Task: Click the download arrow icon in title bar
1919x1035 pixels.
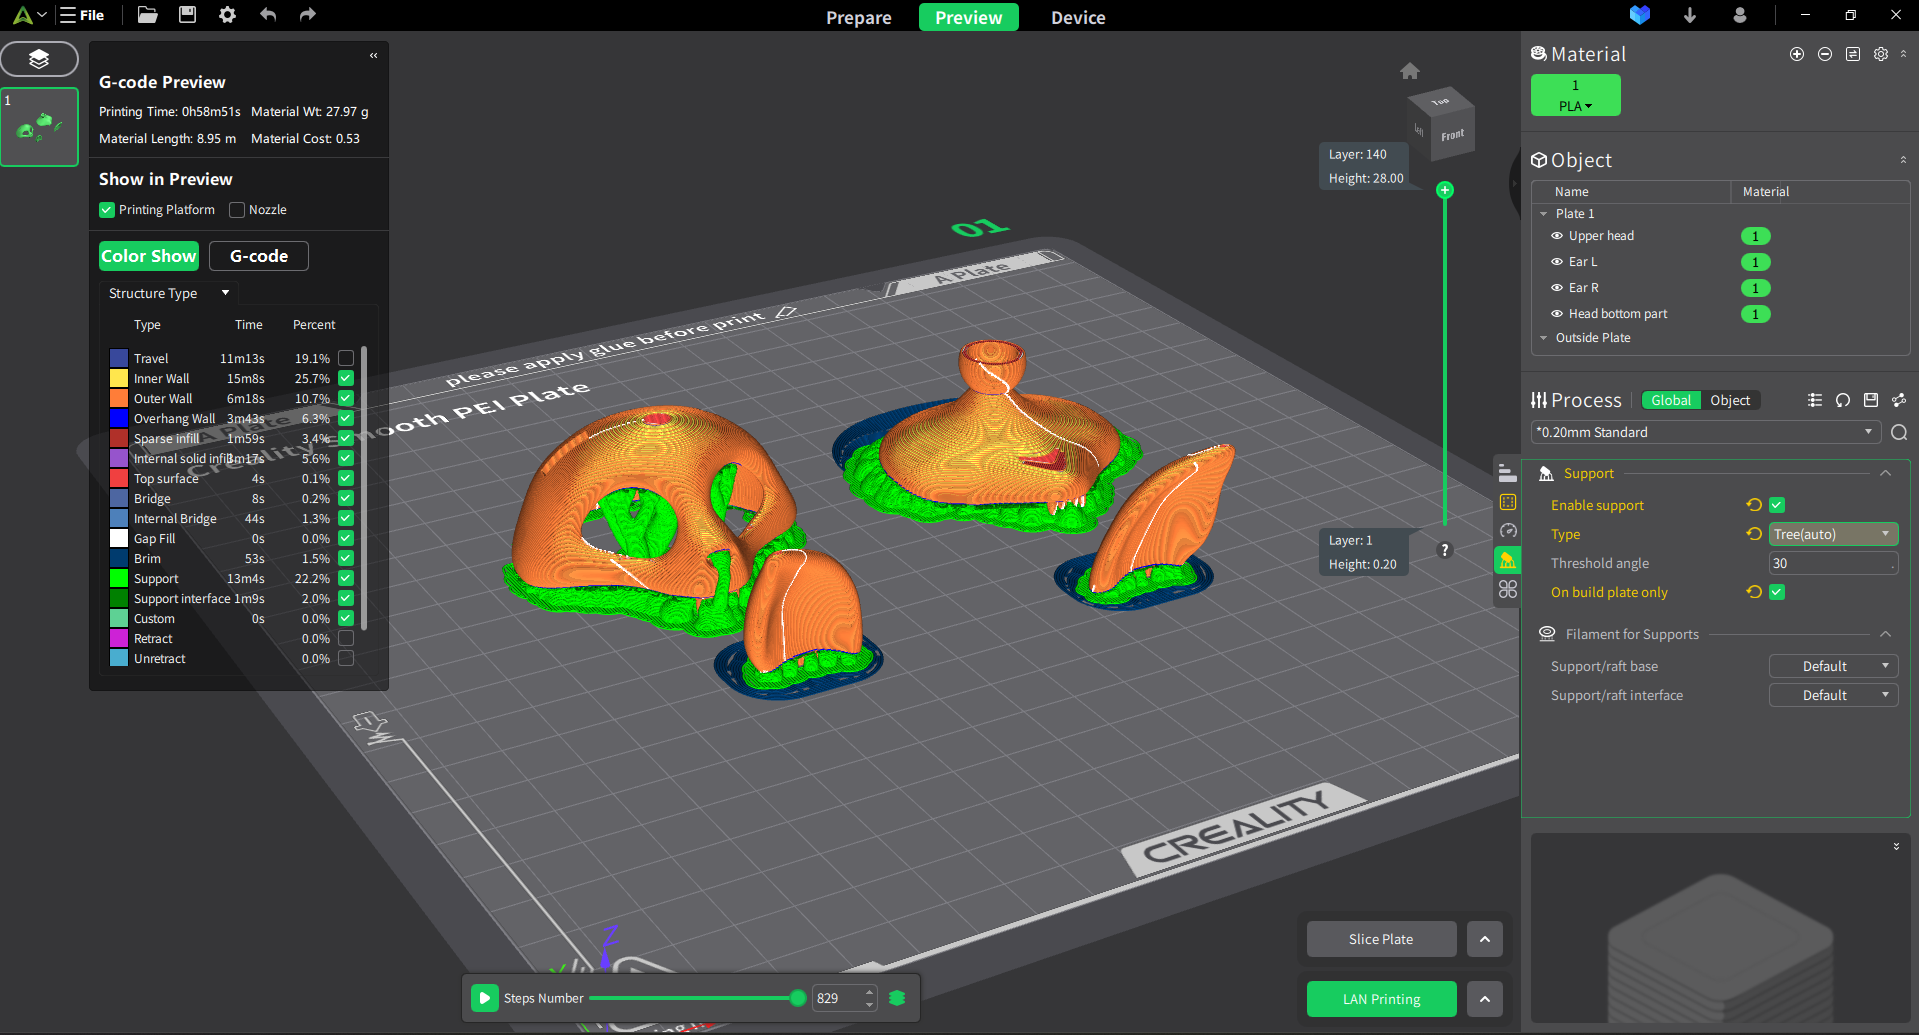Action: (x=1690, y=15)
